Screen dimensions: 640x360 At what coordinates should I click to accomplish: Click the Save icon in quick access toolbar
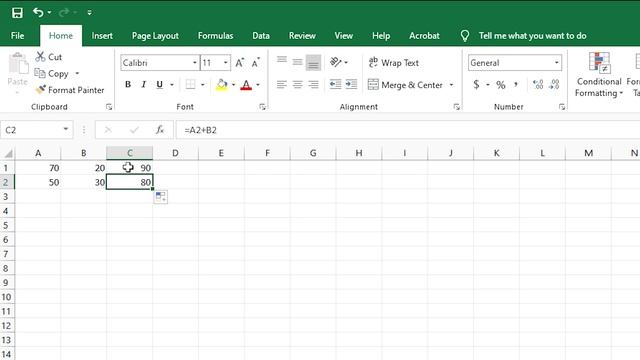[x=17, y=13]
